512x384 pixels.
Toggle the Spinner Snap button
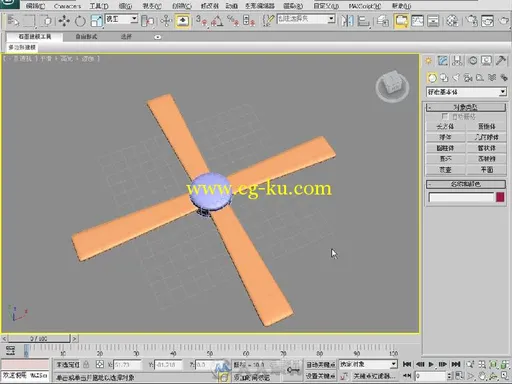click(249, 21)
